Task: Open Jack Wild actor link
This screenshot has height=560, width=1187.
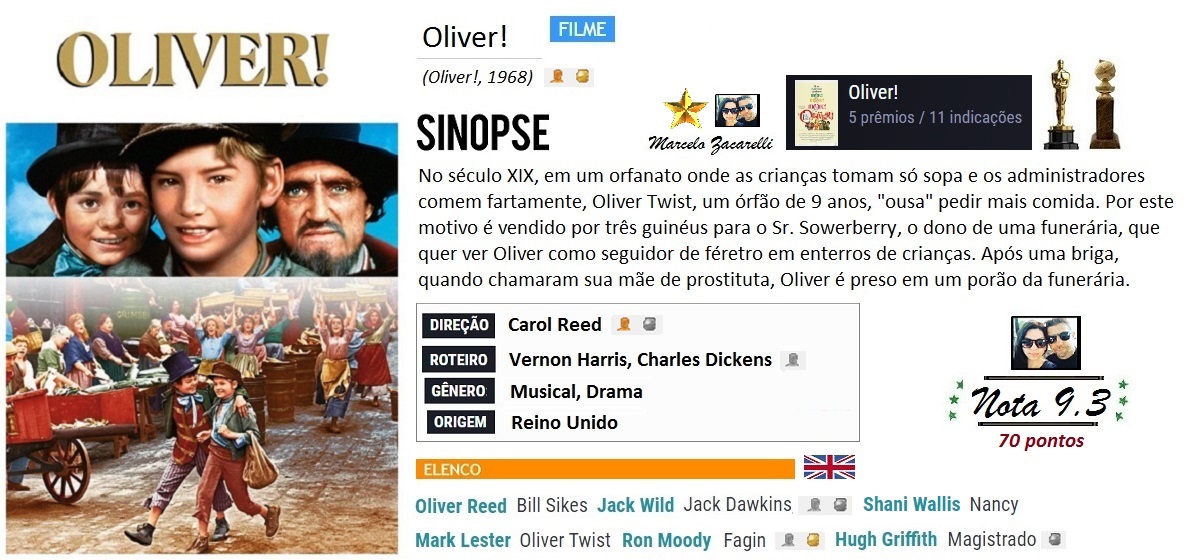Action: [x=635, y=505]
